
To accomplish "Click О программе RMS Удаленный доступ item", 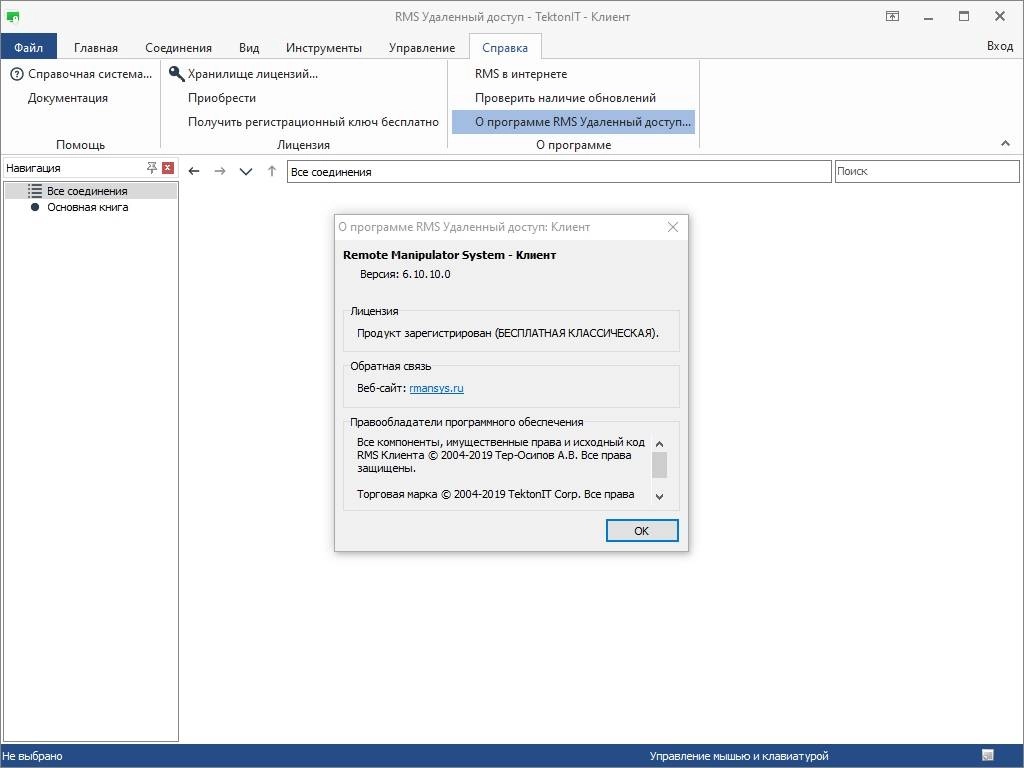I will pos(573,121).
